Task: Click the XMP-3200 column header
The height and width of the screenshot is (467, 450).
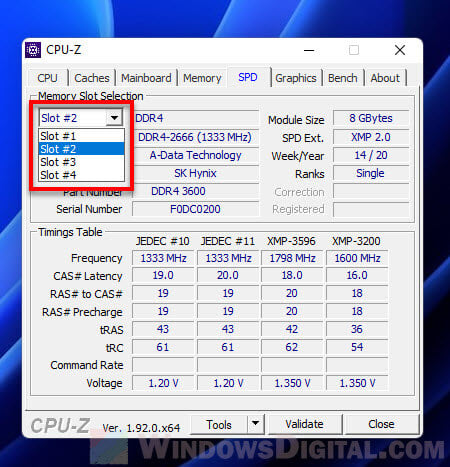Action: 356,241
